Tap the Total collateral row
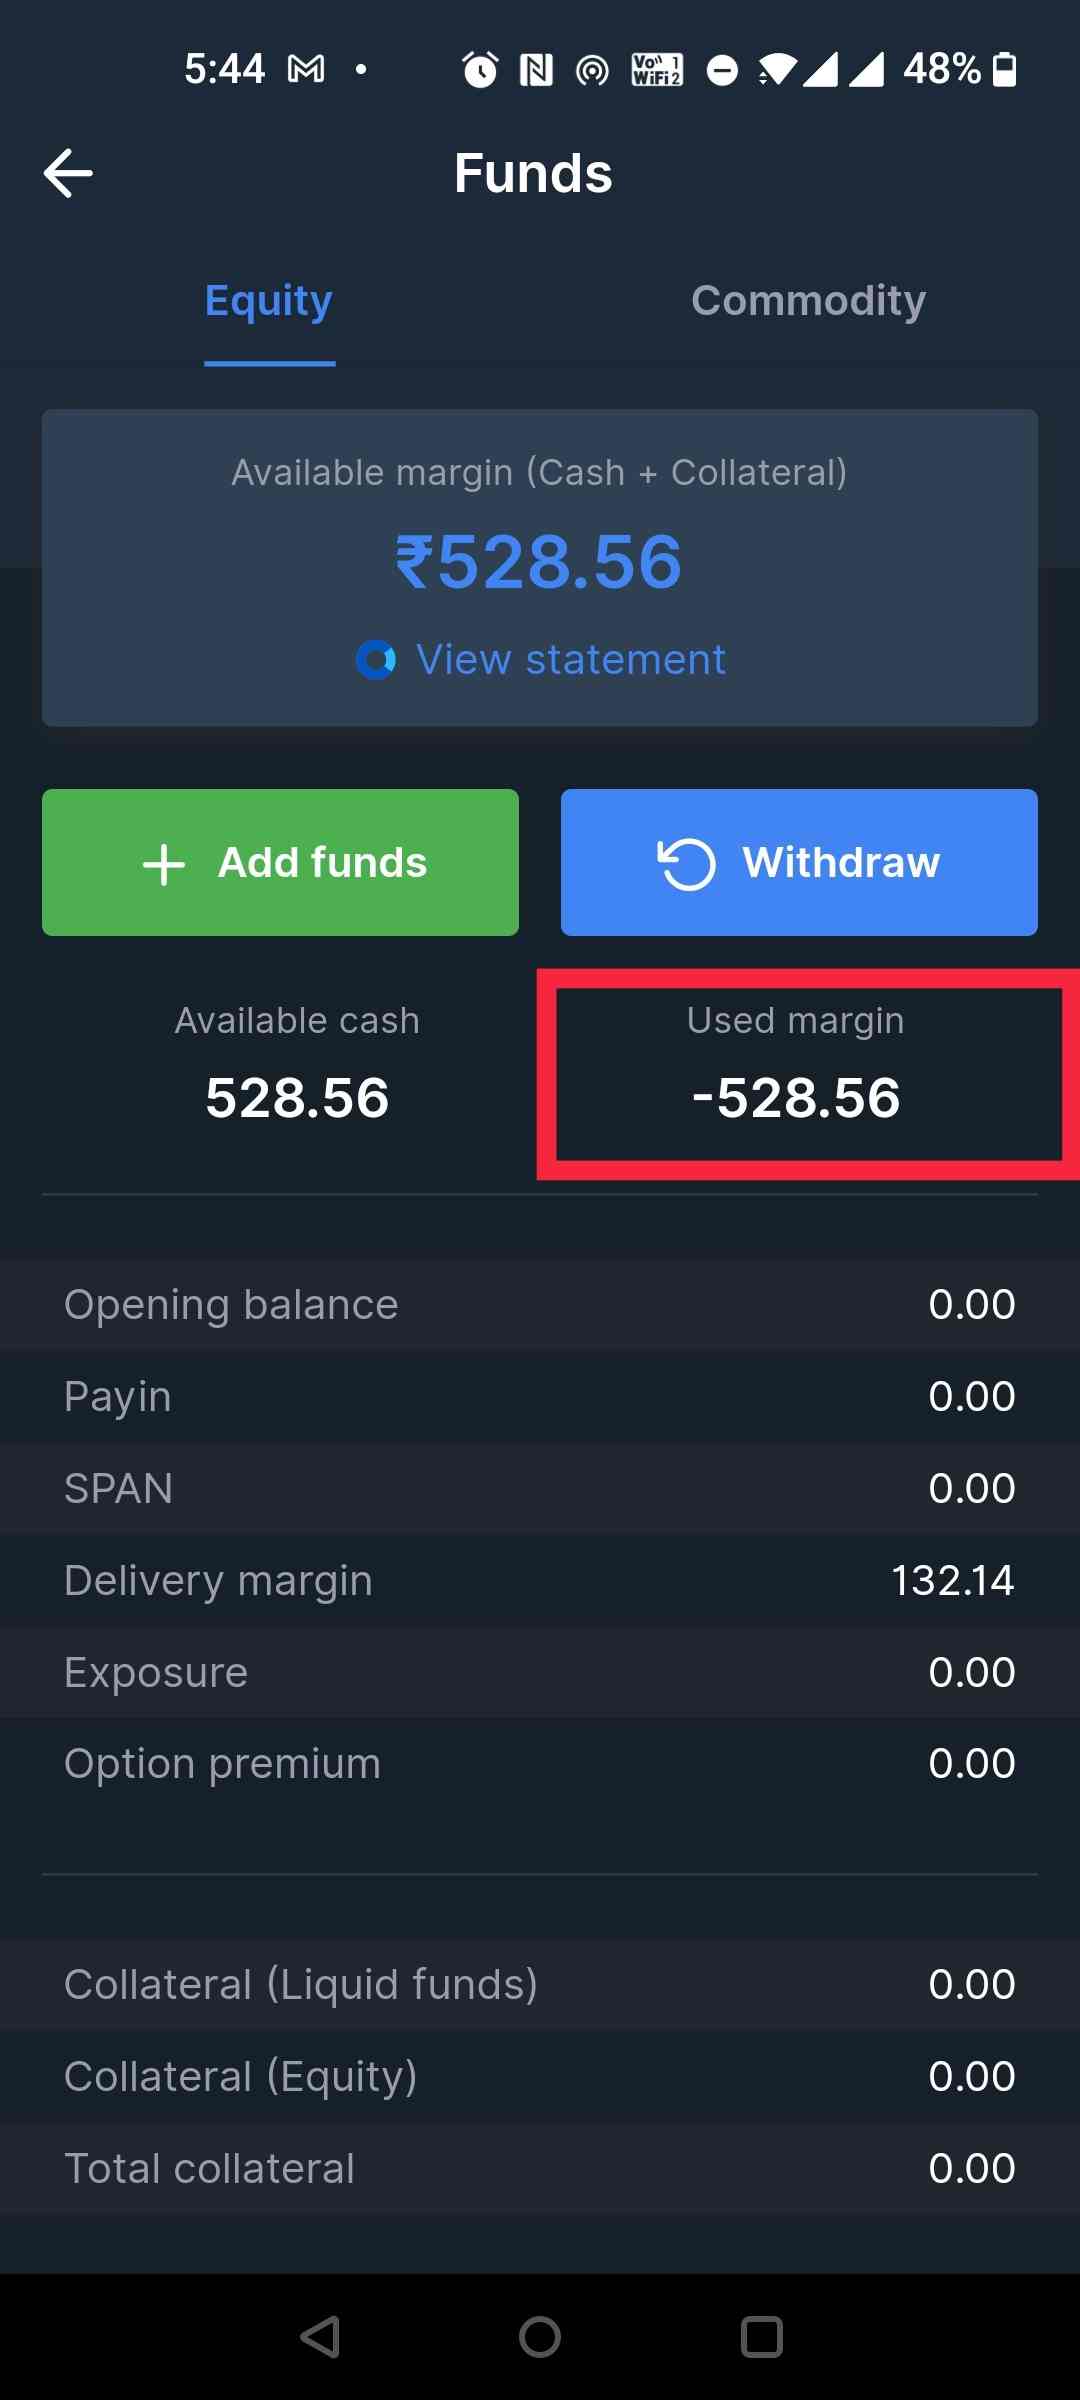1080x2400 pixels. [x=539, y=2167]
